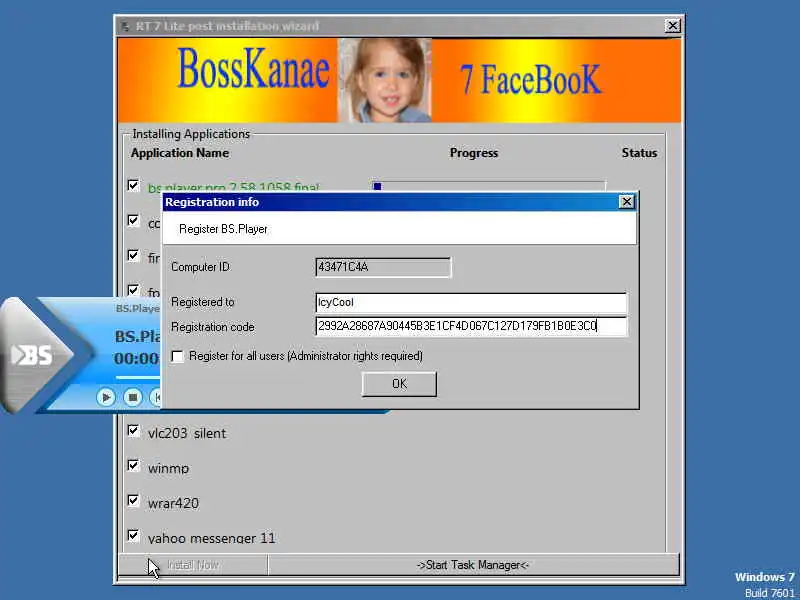Click the ->Start Task Manager<- button

(473, 565)
